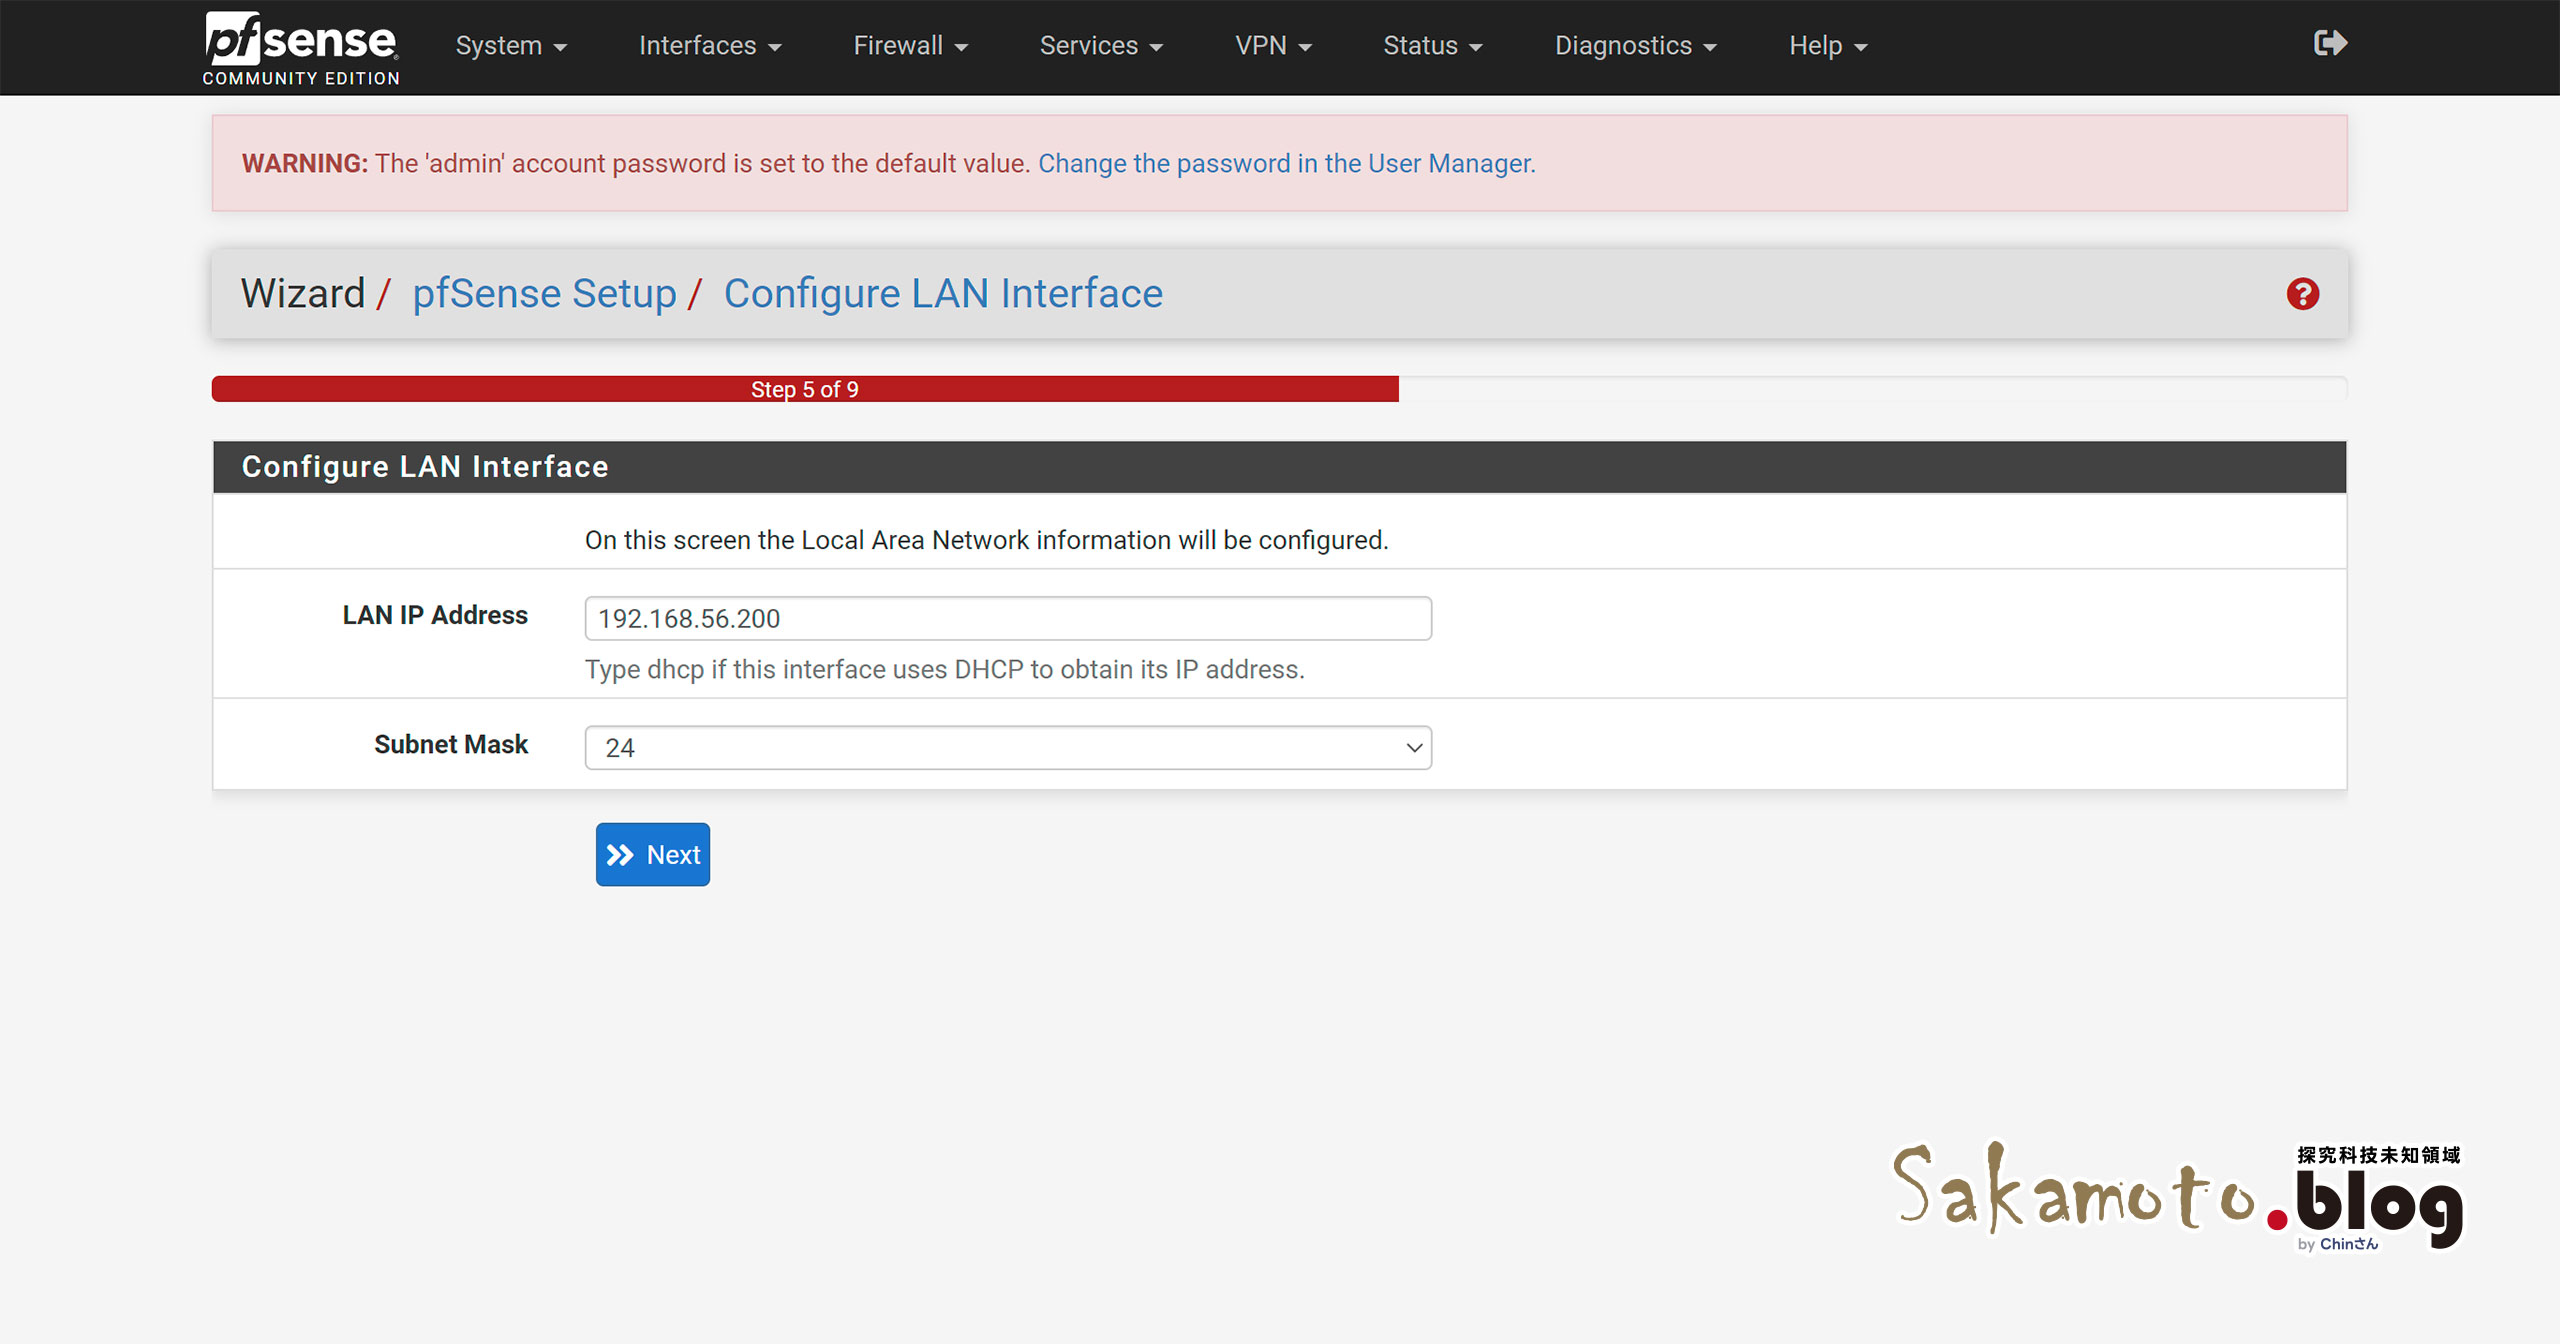Viewport: 2560px width, 1344px height.
Task: Click the pfSense Community Edition logo
Action: click(x=301, y=48)
